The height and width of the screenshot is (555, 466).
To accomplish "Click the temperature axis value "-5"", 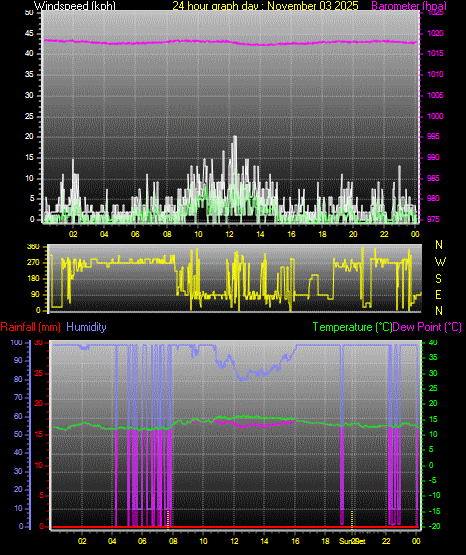I will tap(434, 480).
